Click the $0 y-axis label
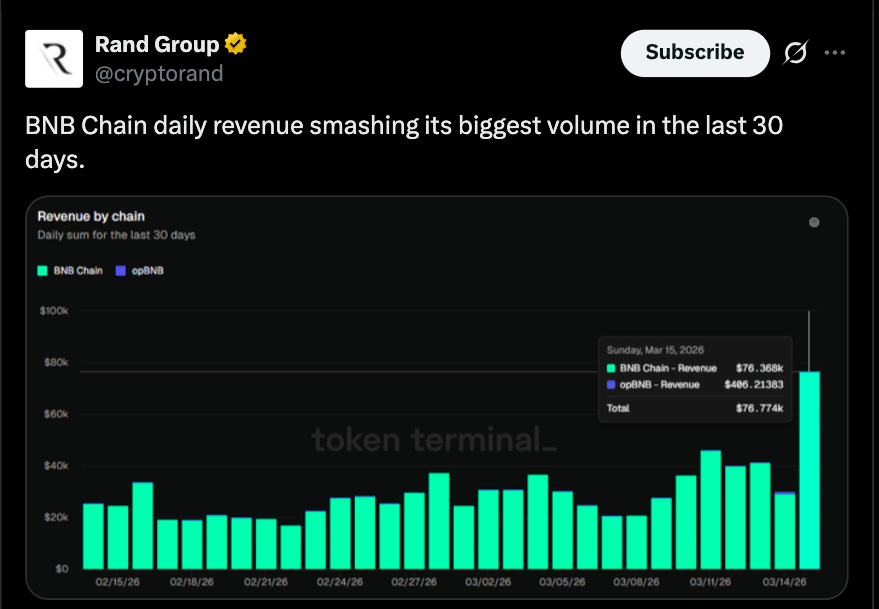The height and width of the screenshot is (609, 879). [x=62, y=569]
